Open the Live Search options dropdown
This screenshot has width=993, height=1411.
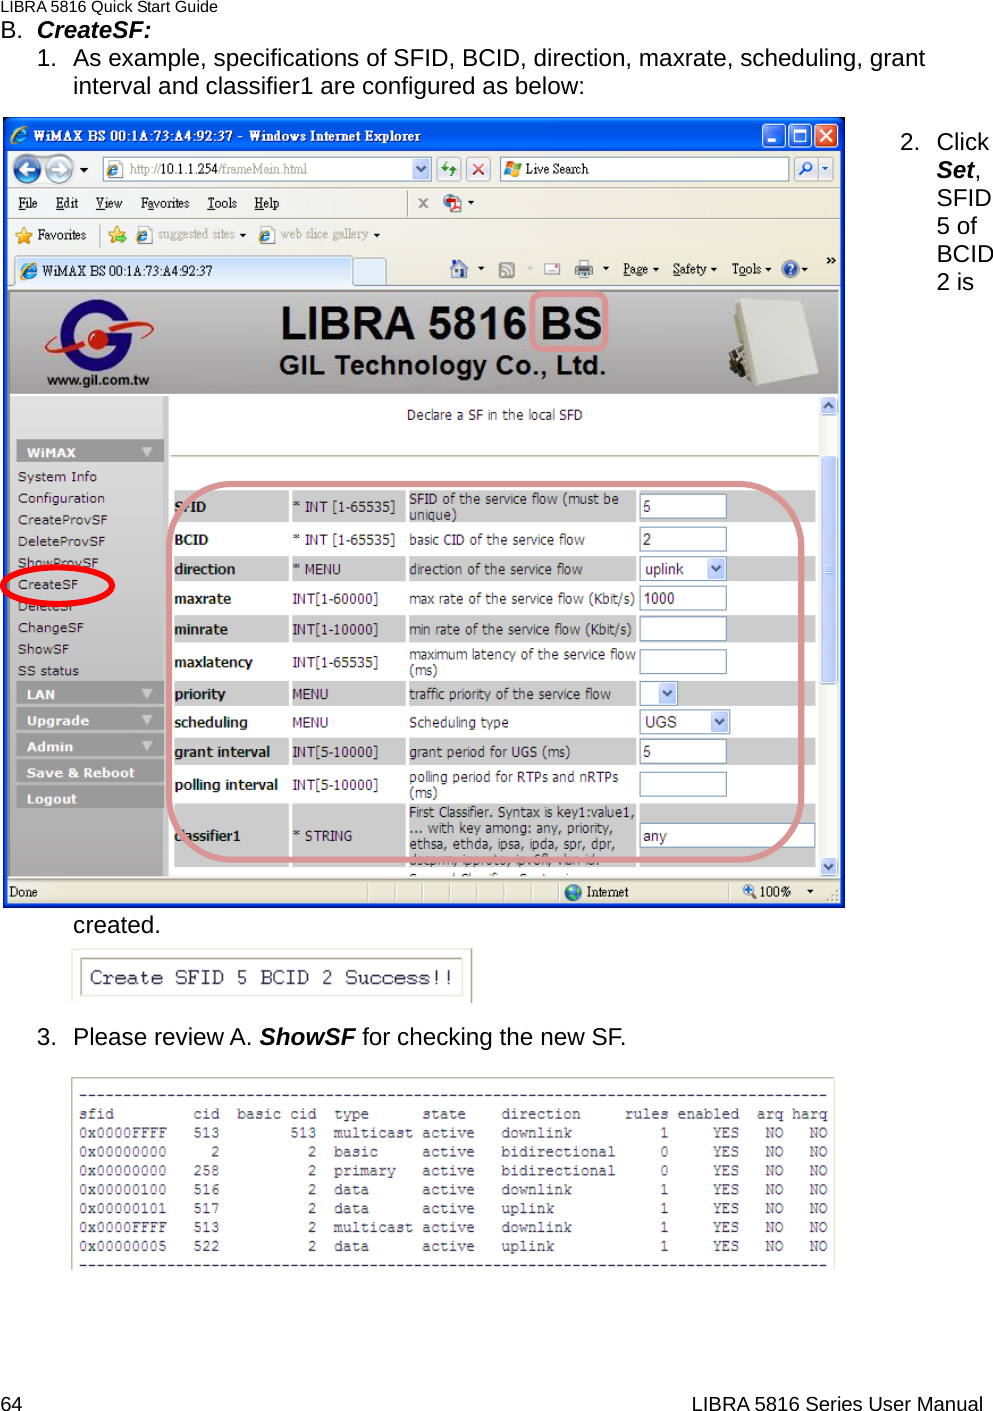826,169
